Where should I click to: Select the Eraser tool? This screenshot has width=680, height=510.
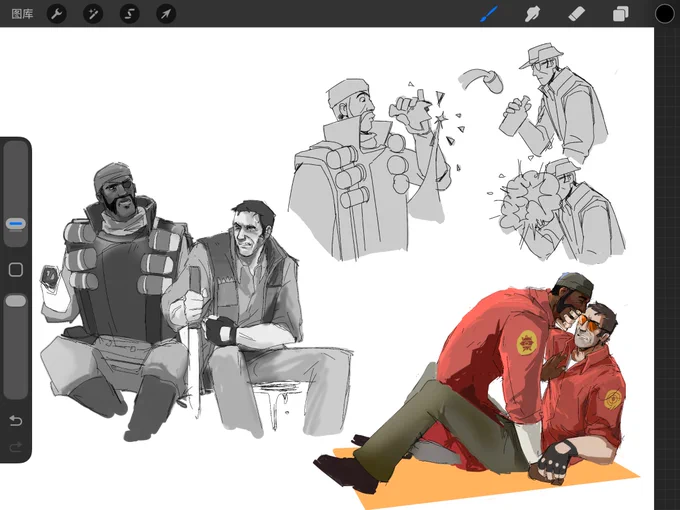pyautogui.click(x=576, y=14)
